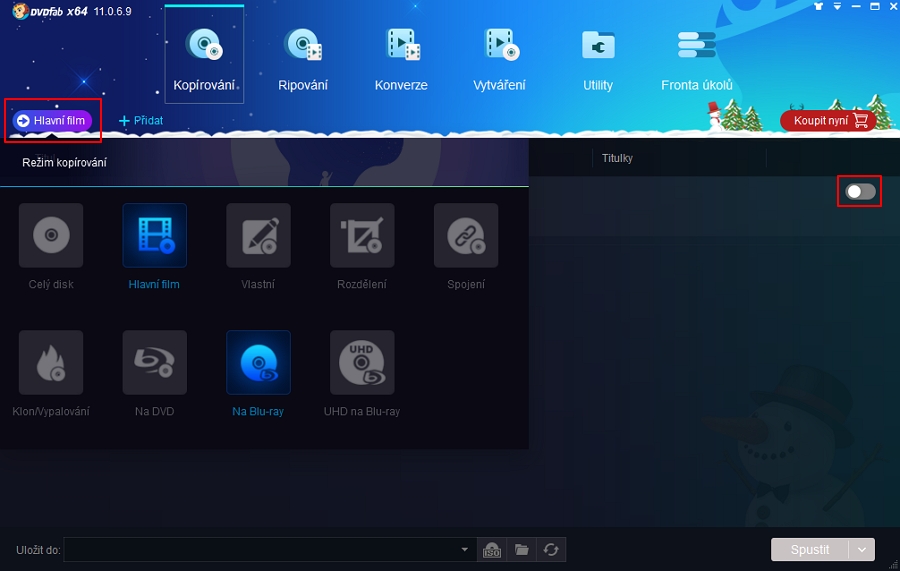Open the Kopírování module tab
This screenshot has width=900, height=571.
(204, 55)
